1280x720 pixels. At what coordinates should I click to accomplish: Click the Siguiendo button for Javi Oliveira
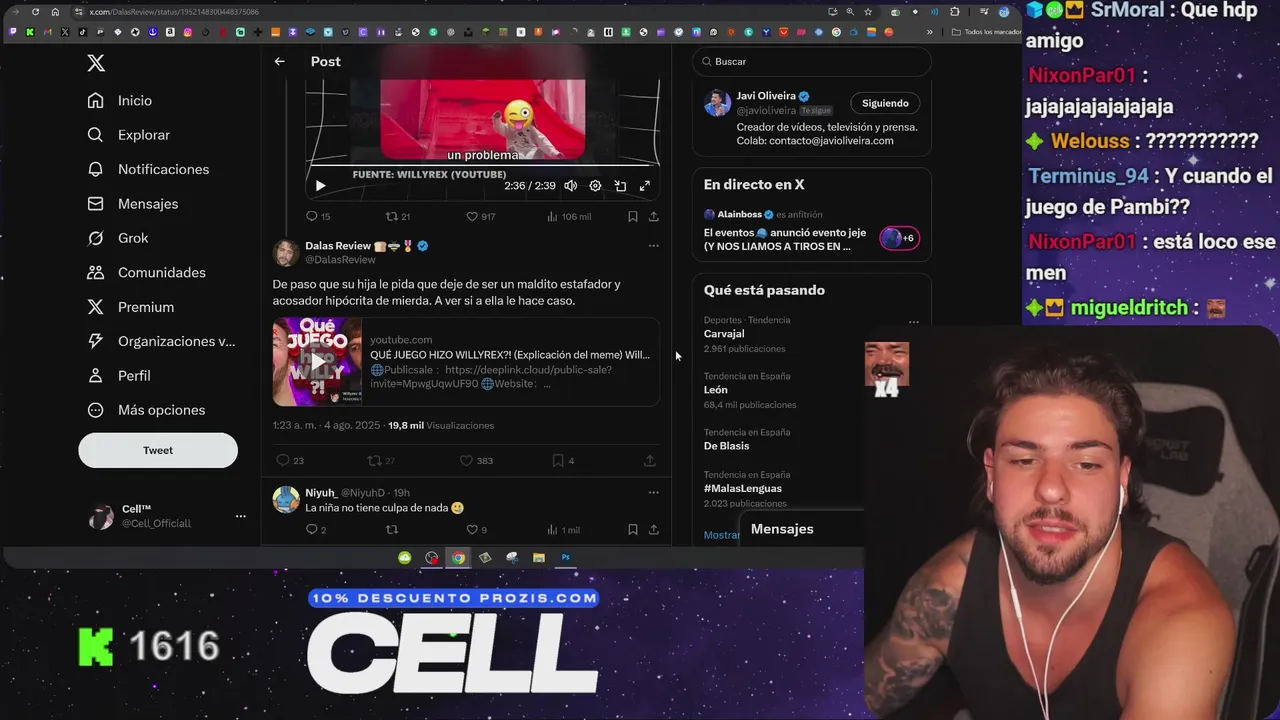(x=885, y=103)
